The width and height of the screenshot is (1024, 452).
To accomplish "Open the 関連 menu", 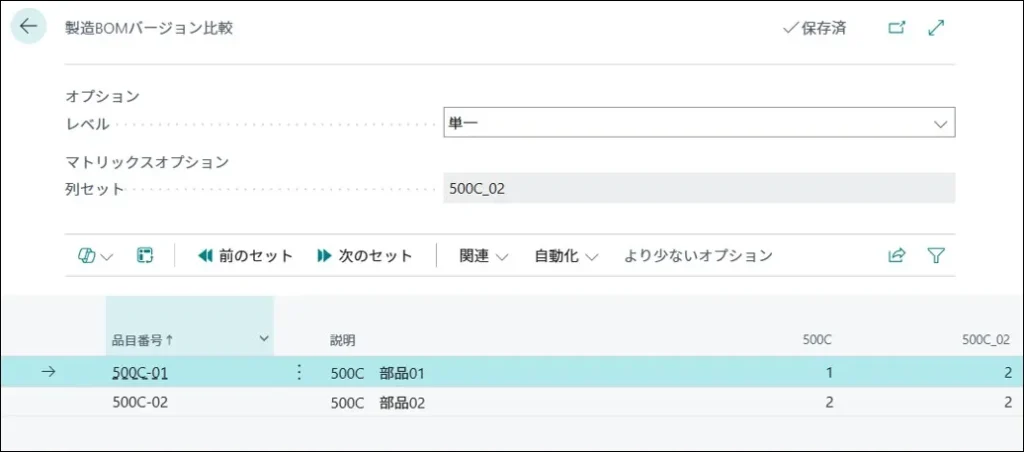I will (x=484, y=256).
